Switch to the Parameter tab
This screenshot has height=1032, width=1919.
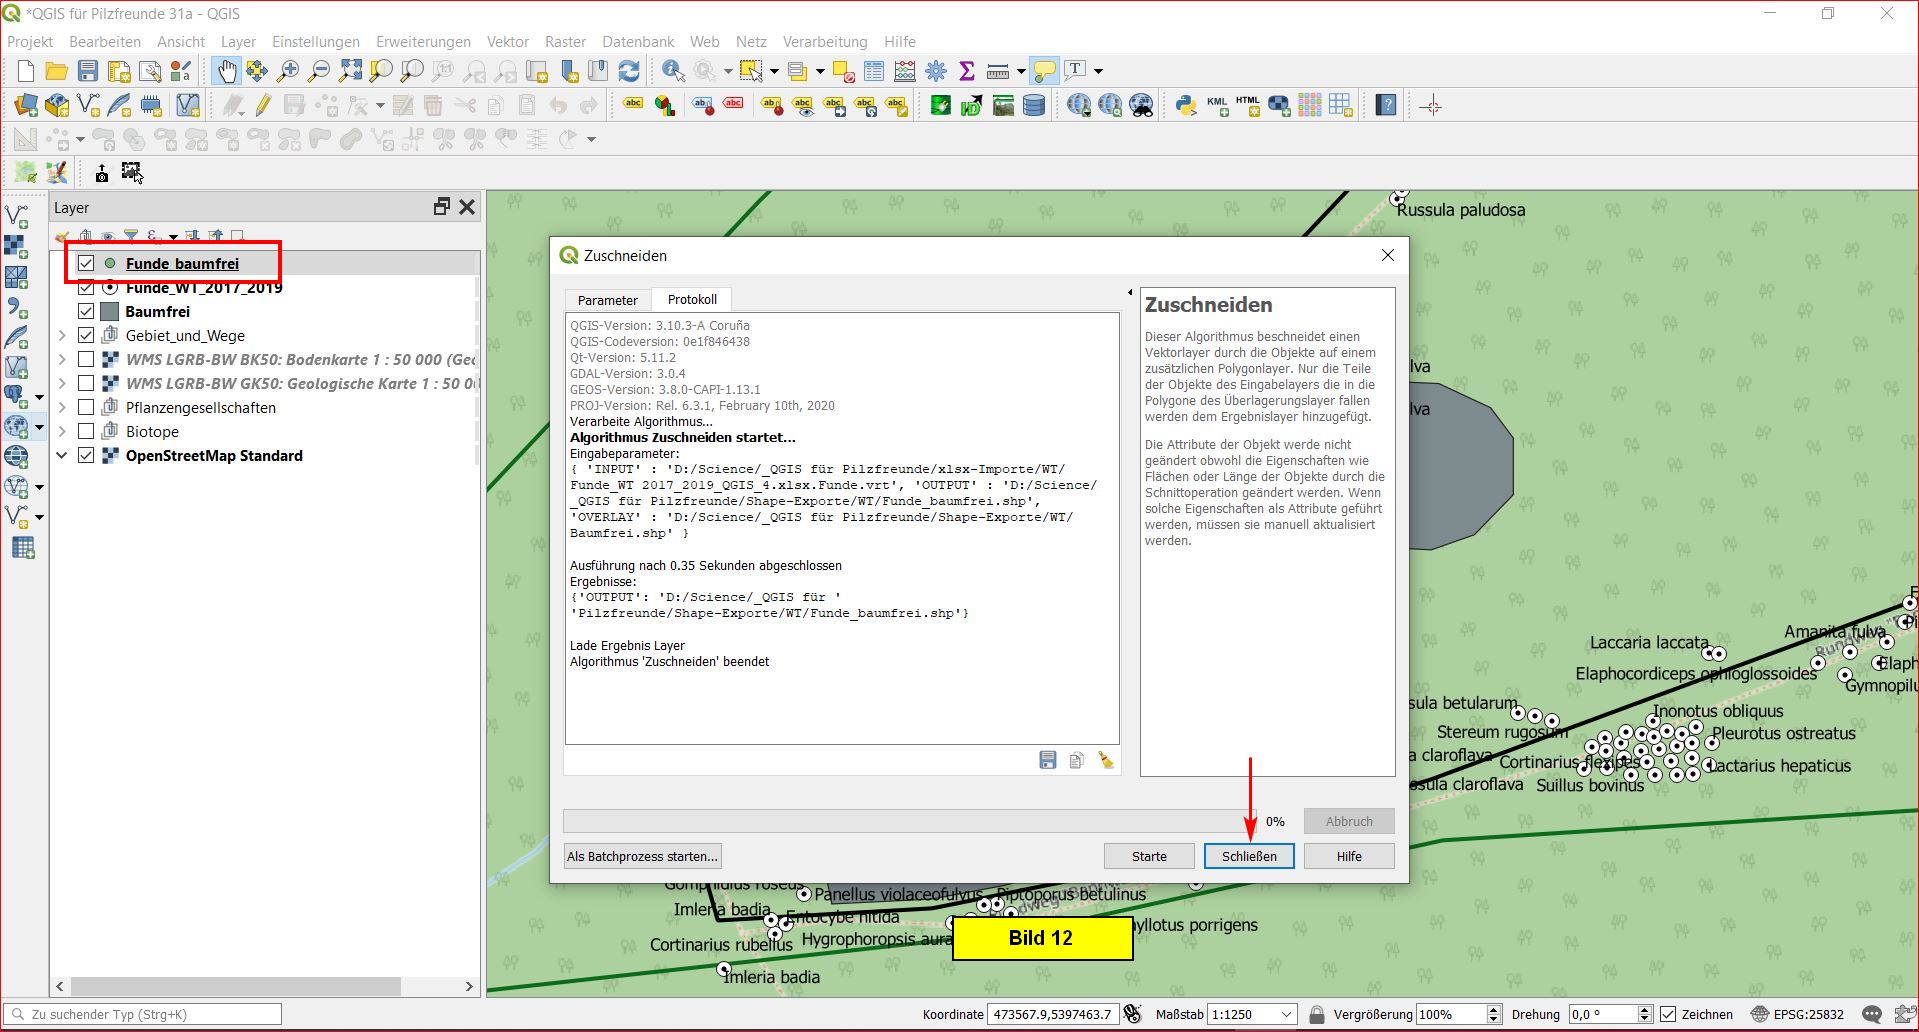pos(607,300)
